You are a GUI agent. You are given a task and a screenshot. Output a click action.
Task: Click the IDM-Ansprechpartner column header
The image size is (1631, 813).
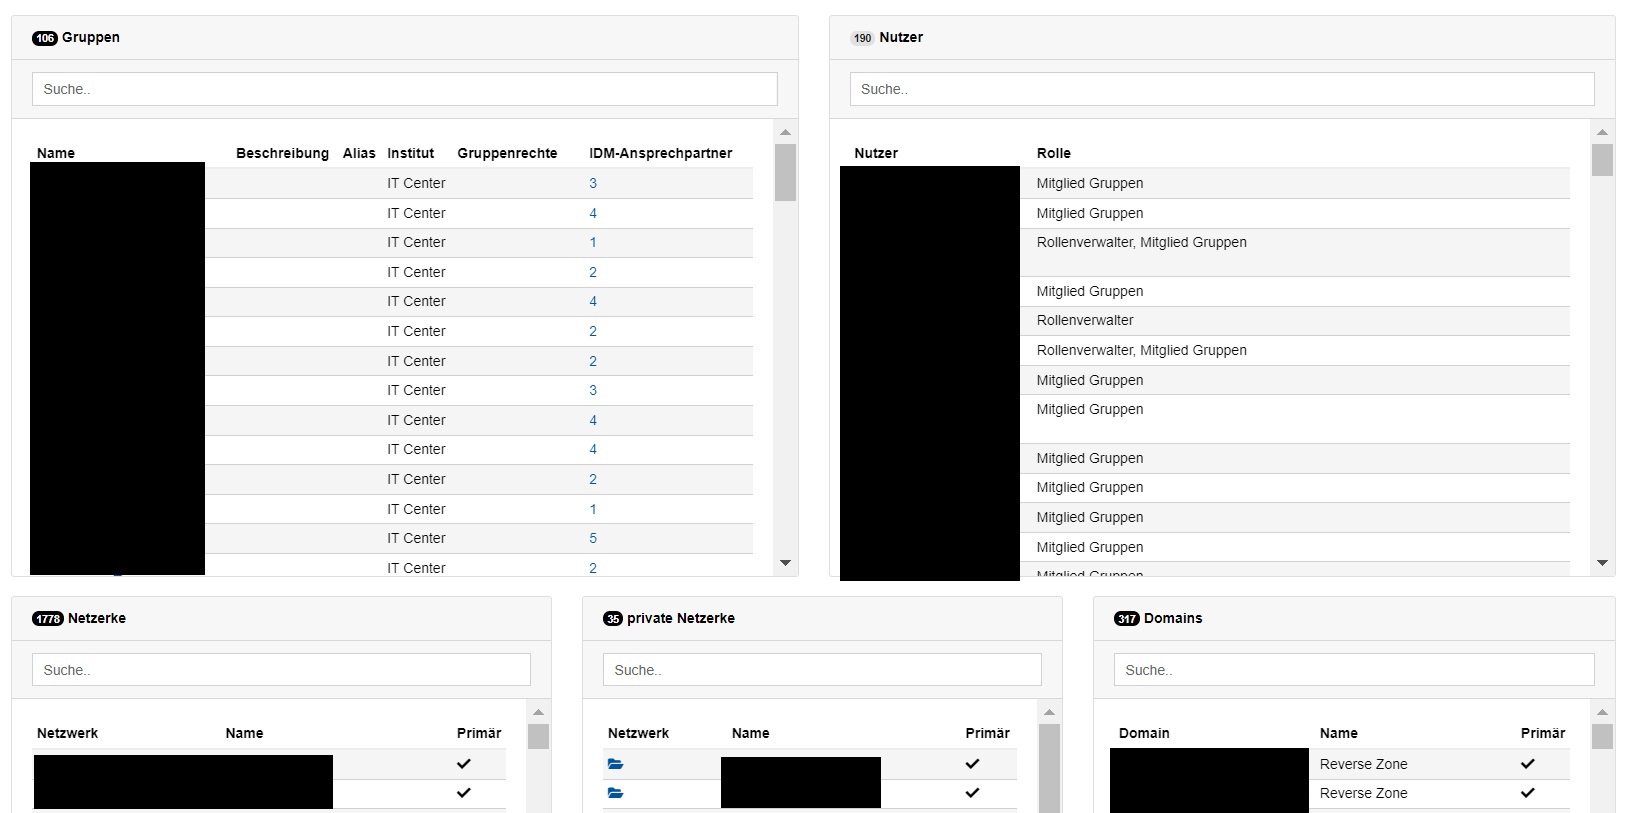coord(661,153)
